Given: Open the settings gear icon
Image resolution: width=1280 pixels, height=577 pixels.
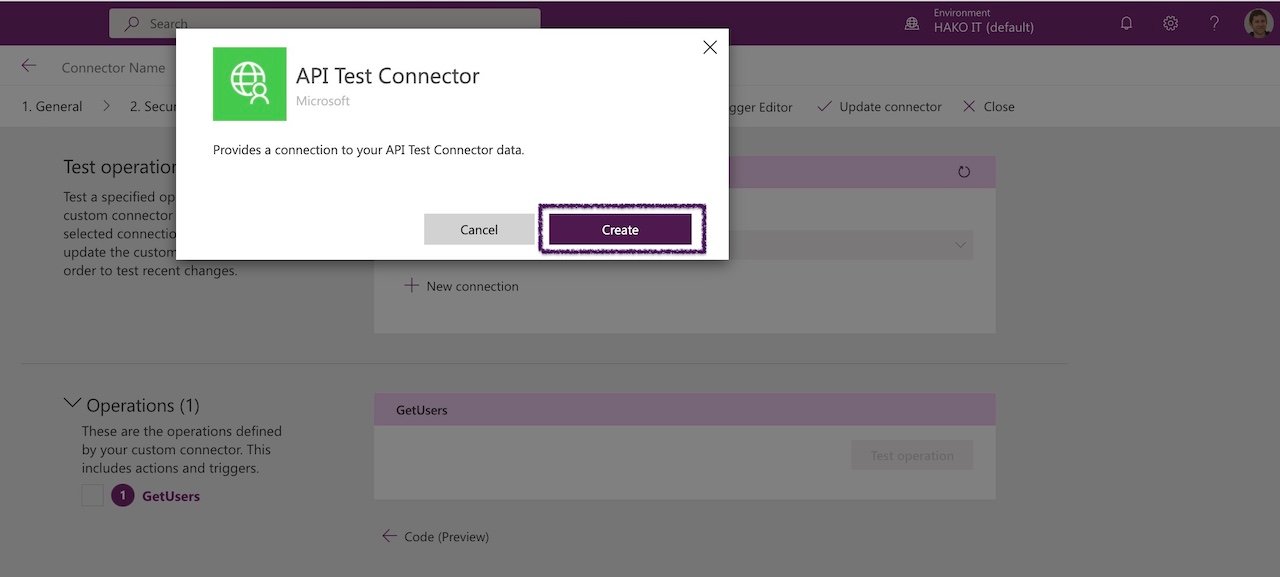Looking at the screenshot, I should (1170, 23).
